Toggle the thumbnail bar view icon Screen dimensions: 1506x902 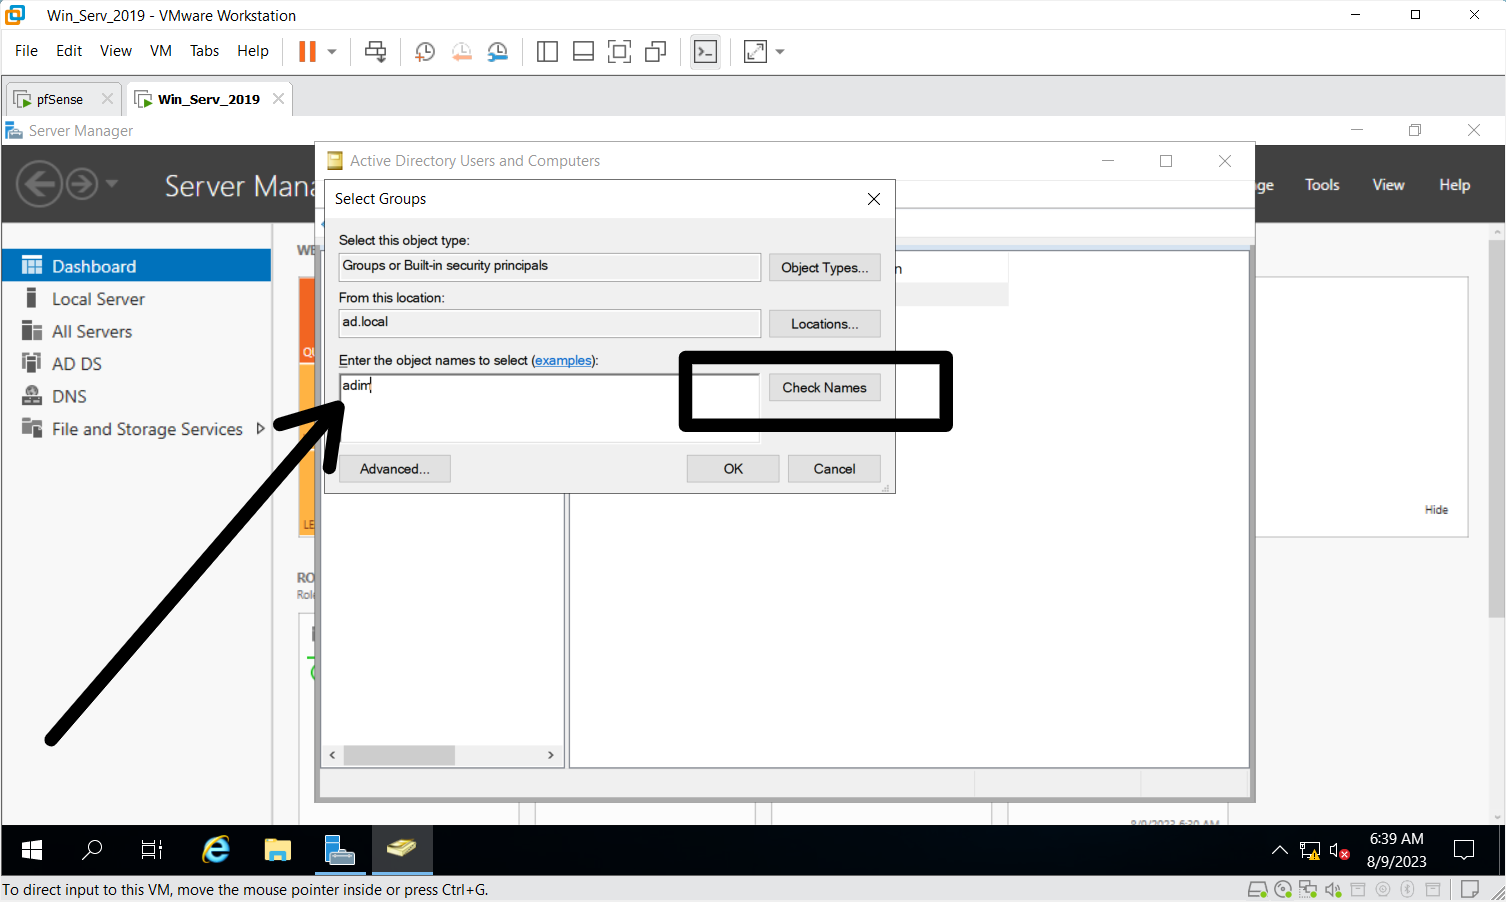[x=583, y=52]
